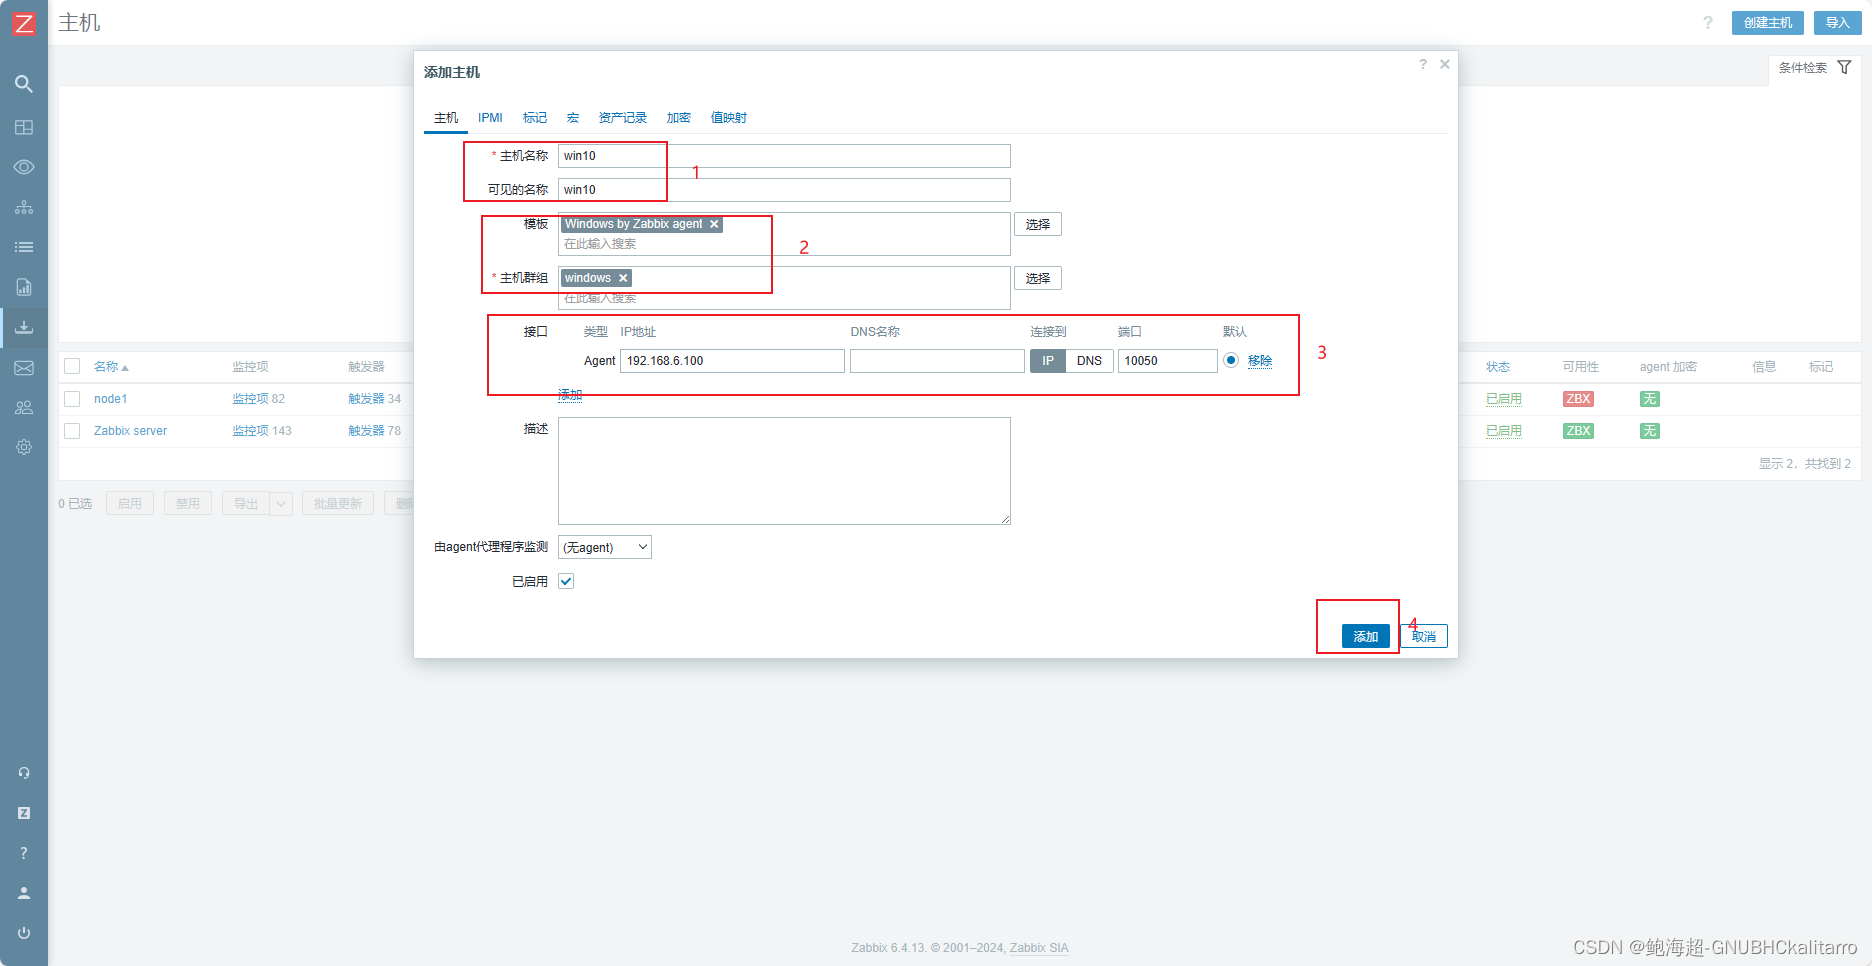Click the 创建主机 button
The height and width of the screenshot is (966, 1872).
1768,23
